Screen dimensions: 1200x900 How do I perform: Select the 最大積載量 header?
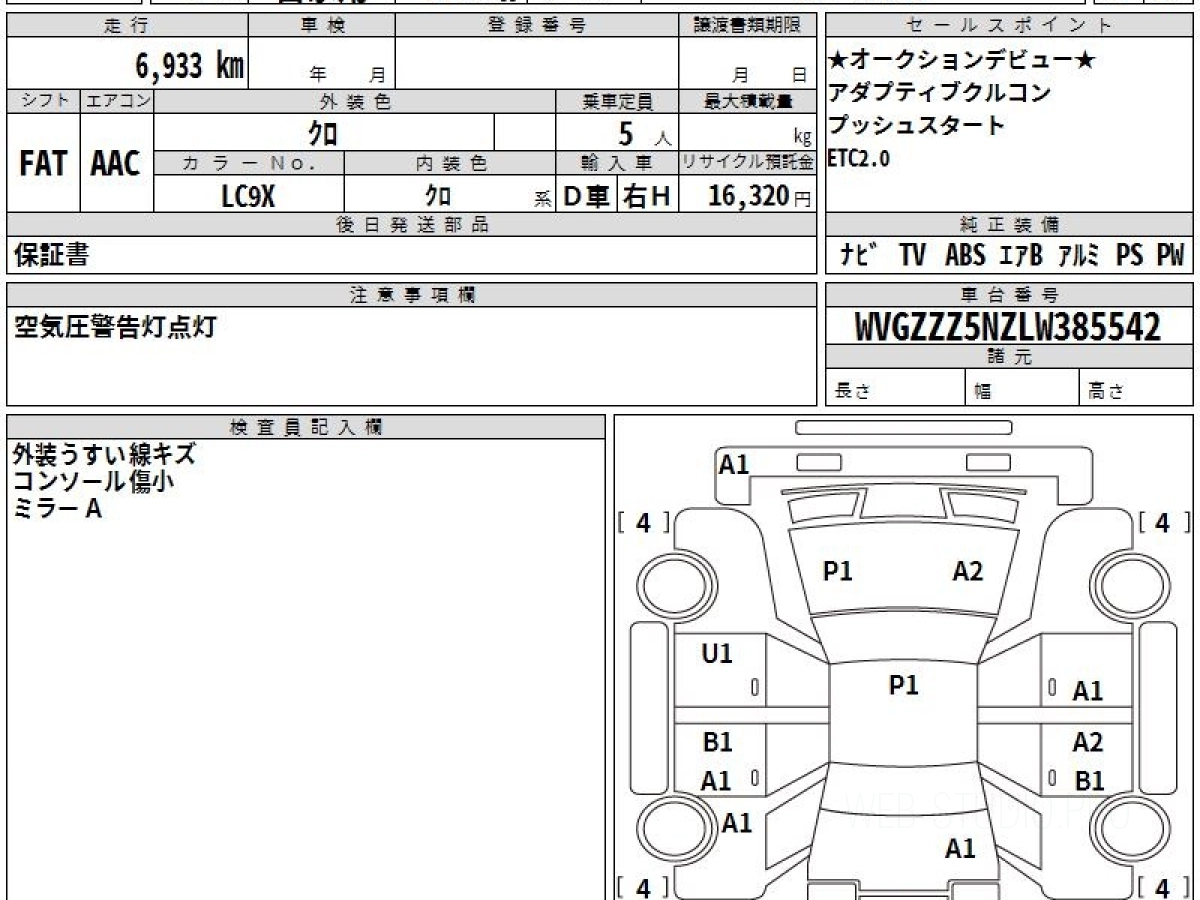(x=748, y=101)
